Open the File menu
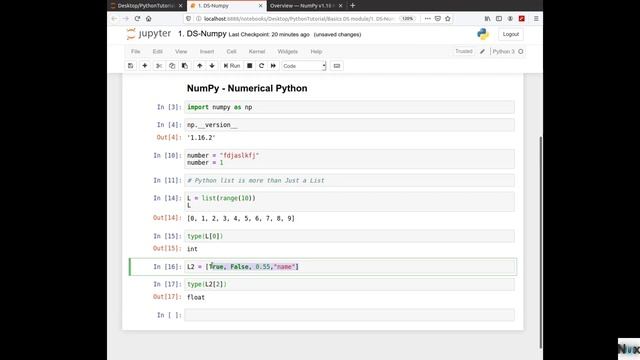This screenshot has width=640, height=360. pos(136,51)
